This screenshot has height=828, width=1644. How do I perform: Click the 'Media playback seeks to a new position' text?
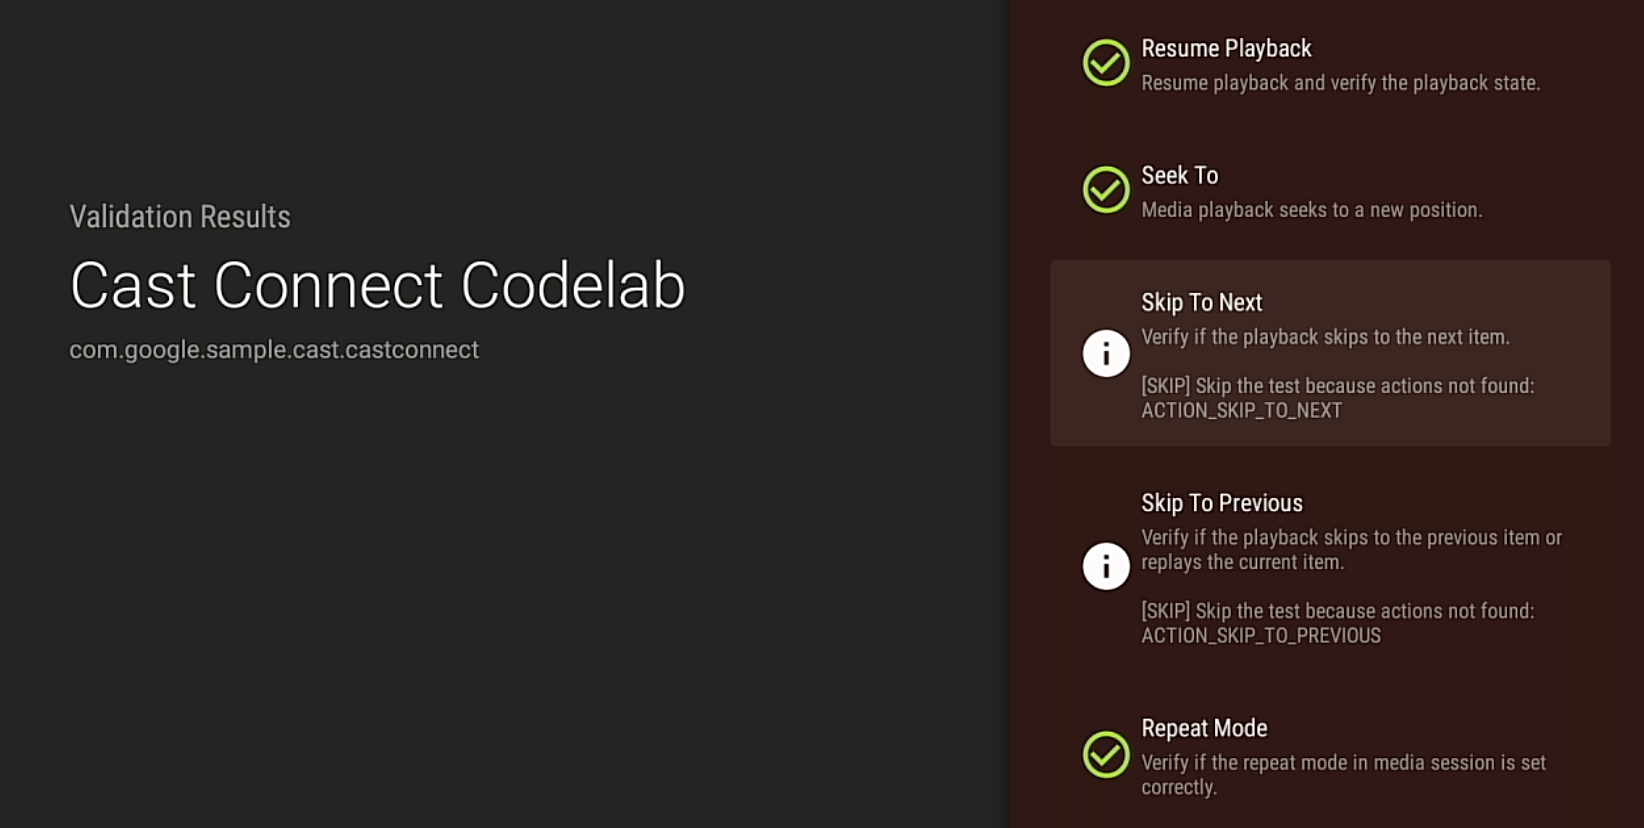1311,210
